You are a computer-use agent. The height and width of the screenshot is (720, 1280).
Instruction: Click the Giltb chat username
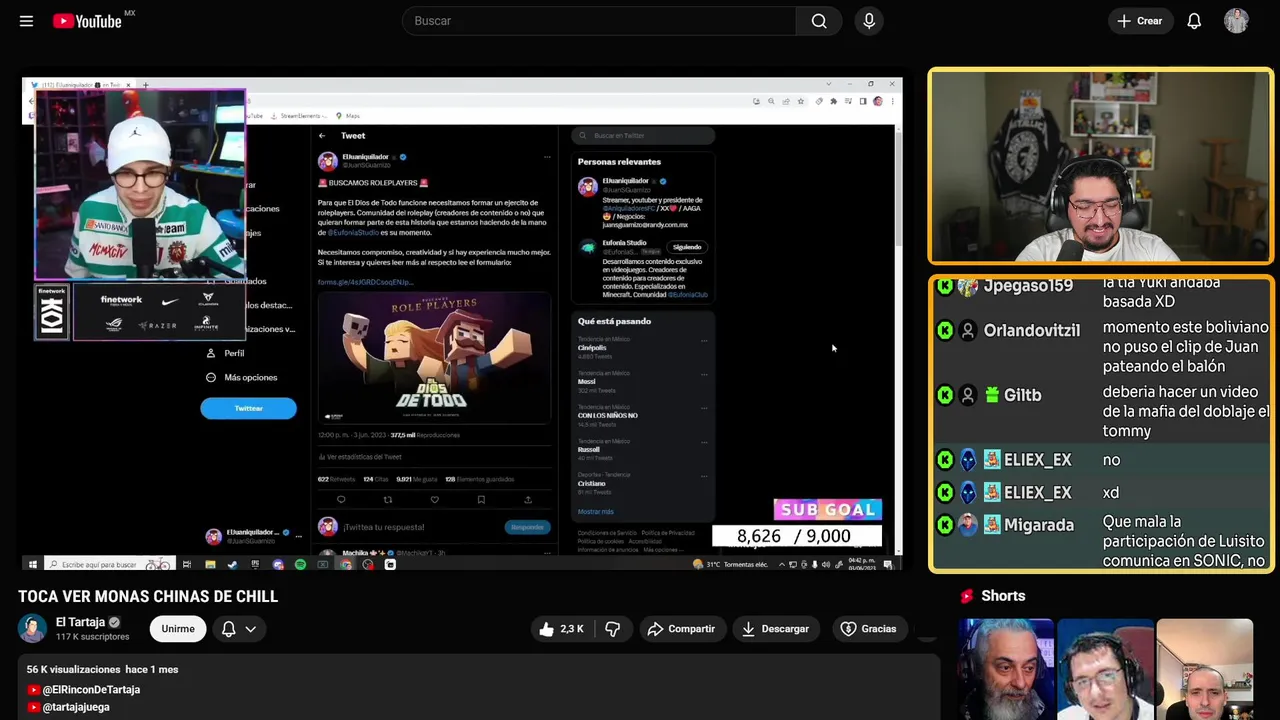pyautogui.click(x=1022, y=396)
